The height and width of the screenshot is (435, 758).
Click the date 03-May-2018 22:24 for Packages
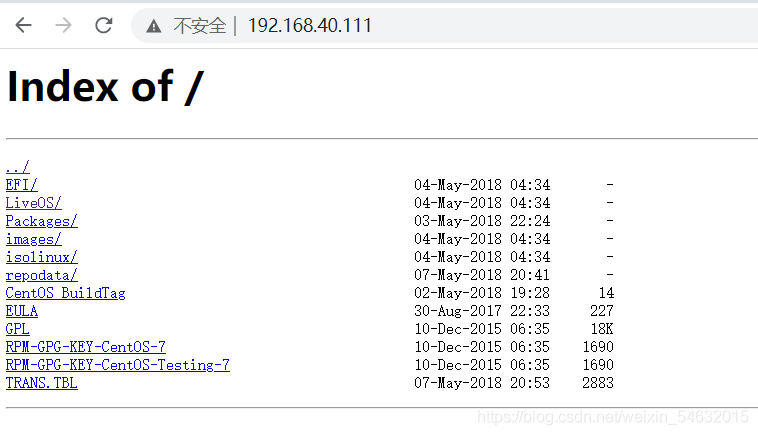tap(482, 221)
